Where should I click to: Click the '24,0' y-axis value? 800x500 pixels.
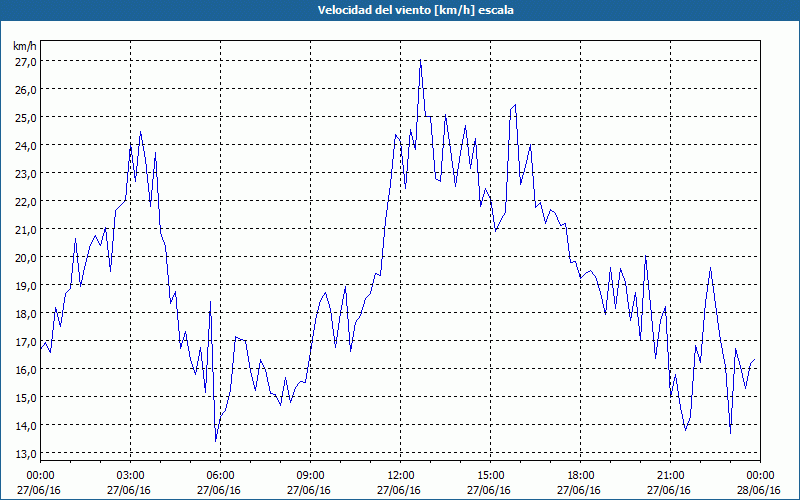(x=24, y=145)
